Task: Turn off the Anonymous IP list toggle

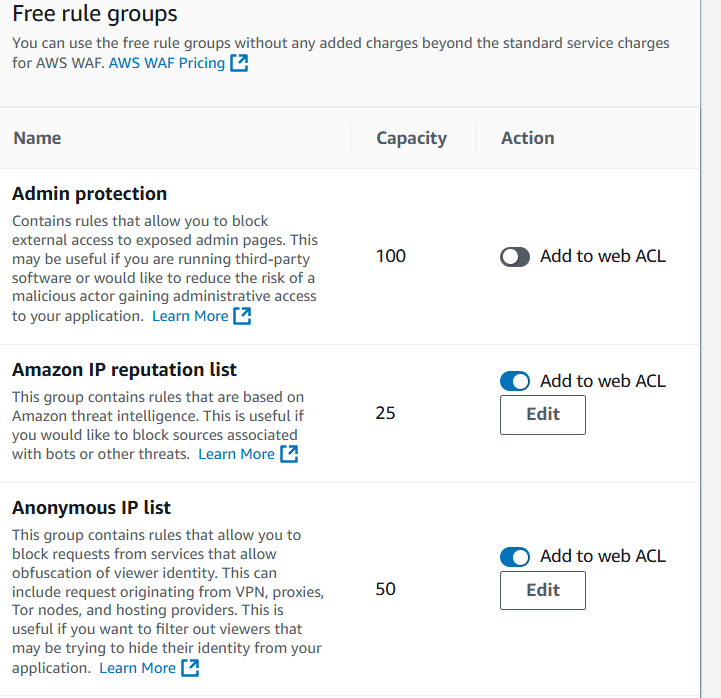Action: (515, 557)
